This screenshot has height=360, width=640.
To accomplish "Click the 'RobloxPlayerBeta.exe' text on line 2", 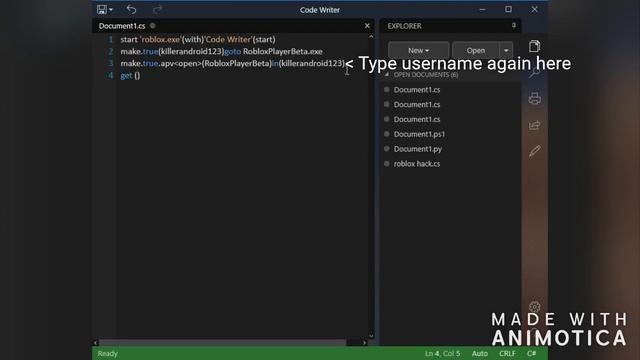I will coord(282,51).
